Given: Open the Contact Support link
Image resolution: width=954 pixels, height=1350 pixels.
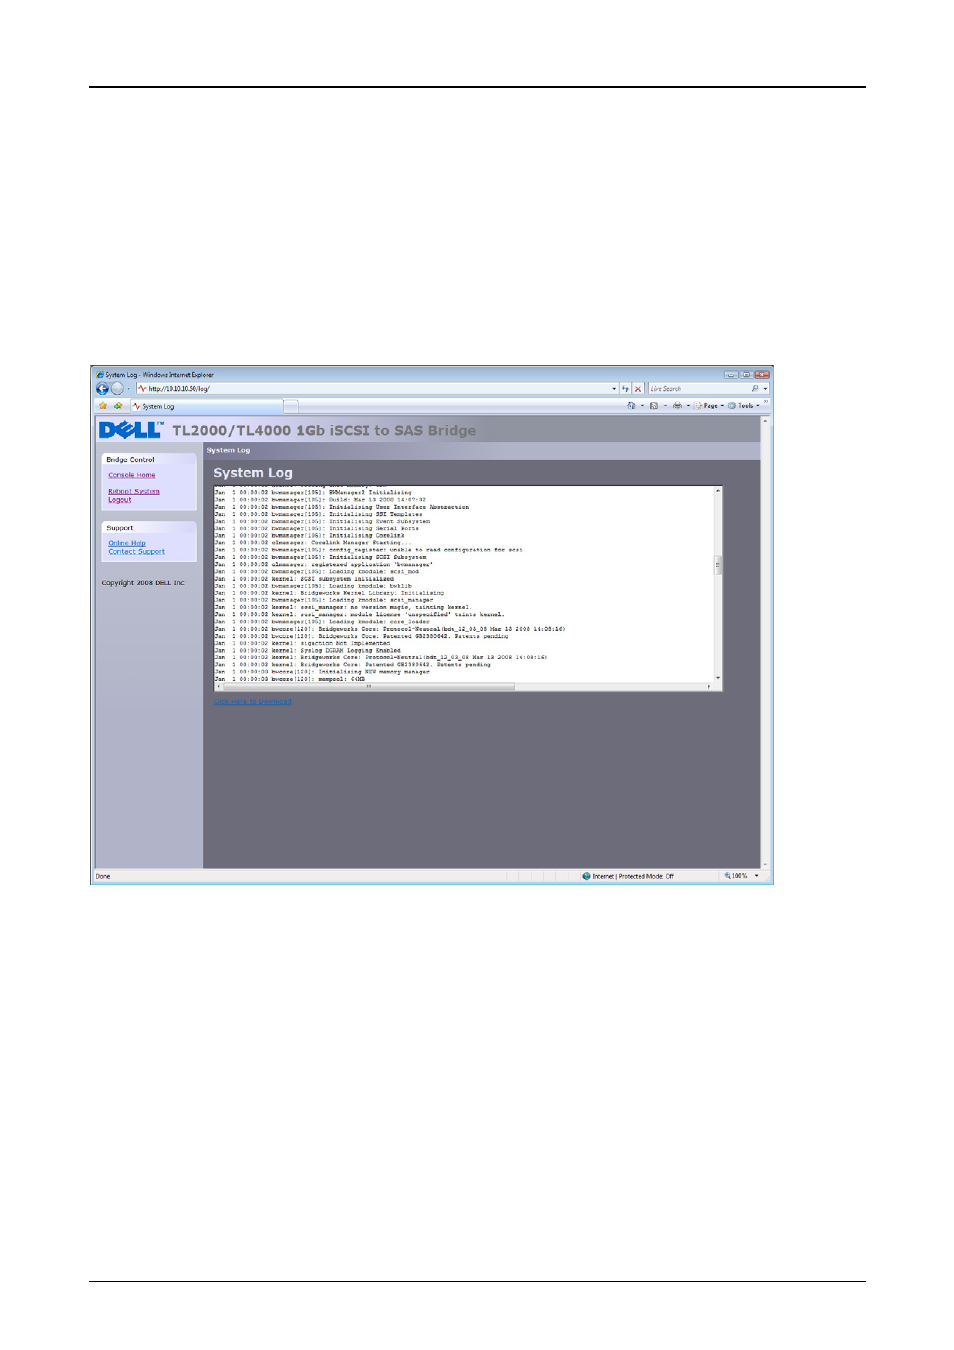Looking at the screenshot, I should click(x=137, y=551).
